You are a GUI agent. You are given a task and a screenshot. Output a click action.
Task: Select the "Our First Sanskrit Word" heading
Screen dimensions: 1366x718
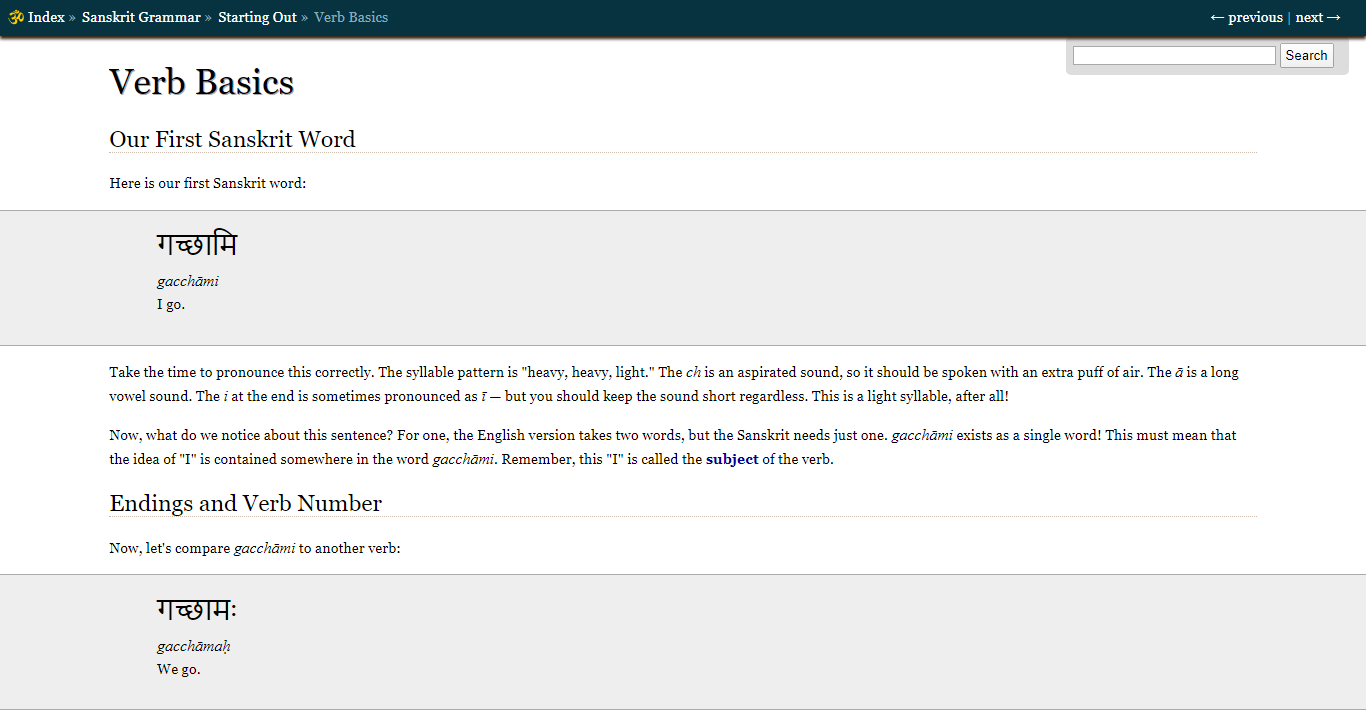[x=232, y=139]
